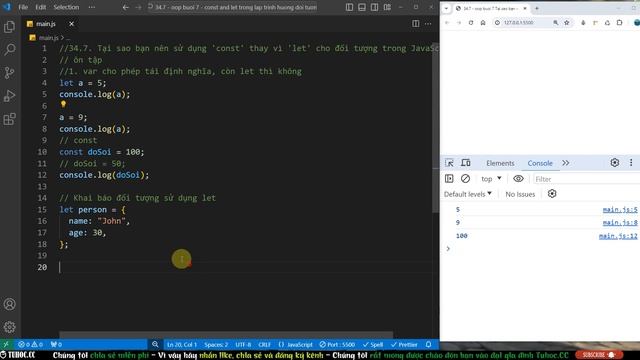Open Manage gear in VS Code activity bar
This screenshot has height=360, width=640.
coord(9,327)
